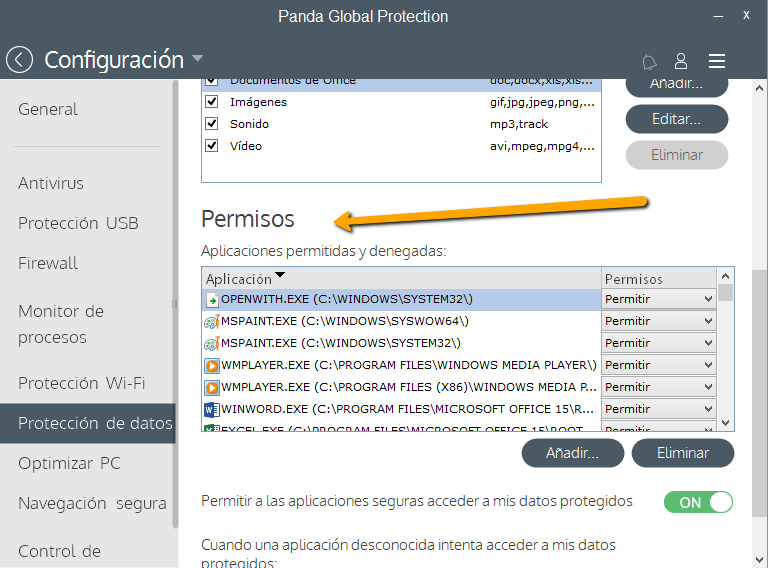Open the Antivirus settings section
Screen dimensions: 768x568
(x=51, y=183)
